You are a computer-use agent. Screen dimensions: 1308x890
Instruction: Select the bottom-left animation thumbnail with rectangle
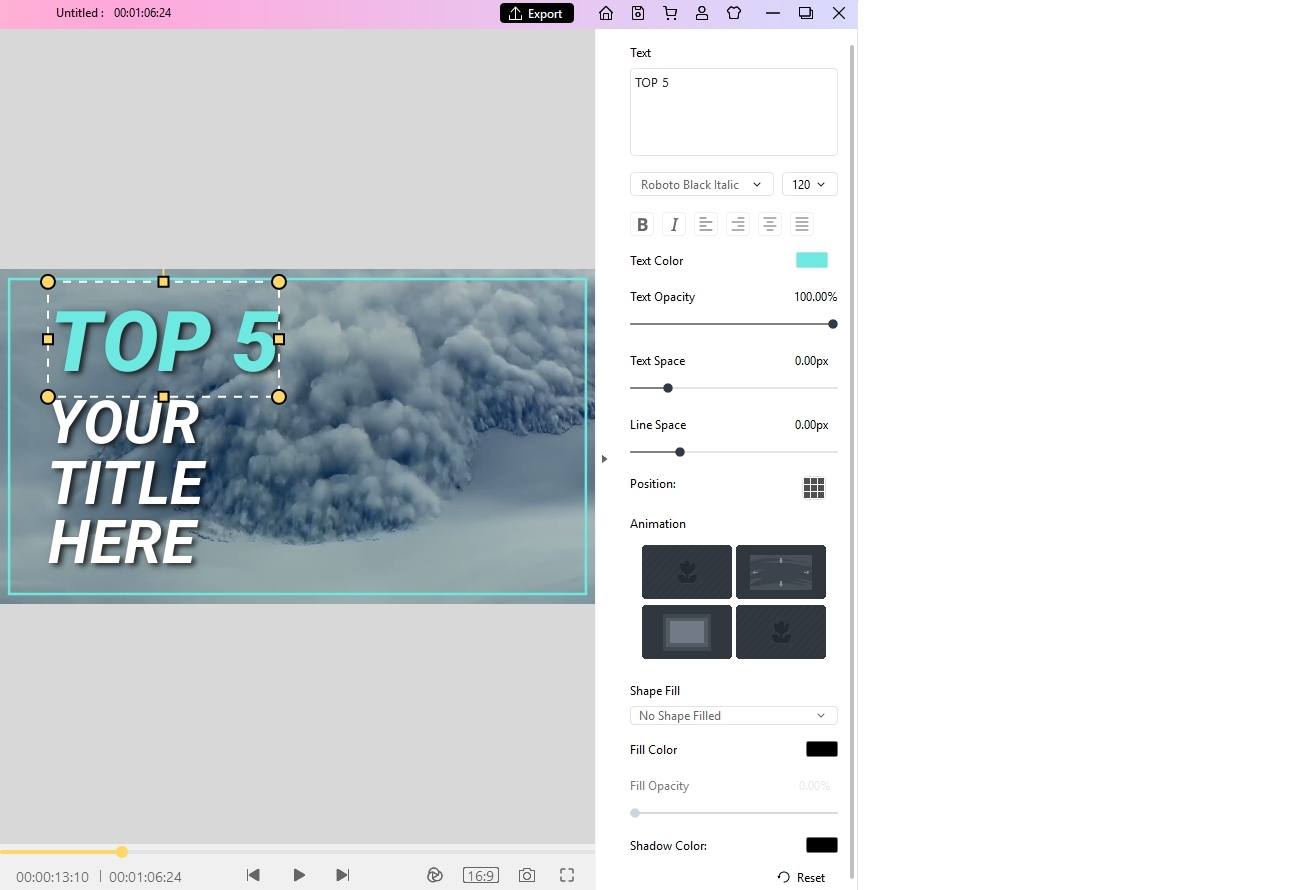click(687, 632)
